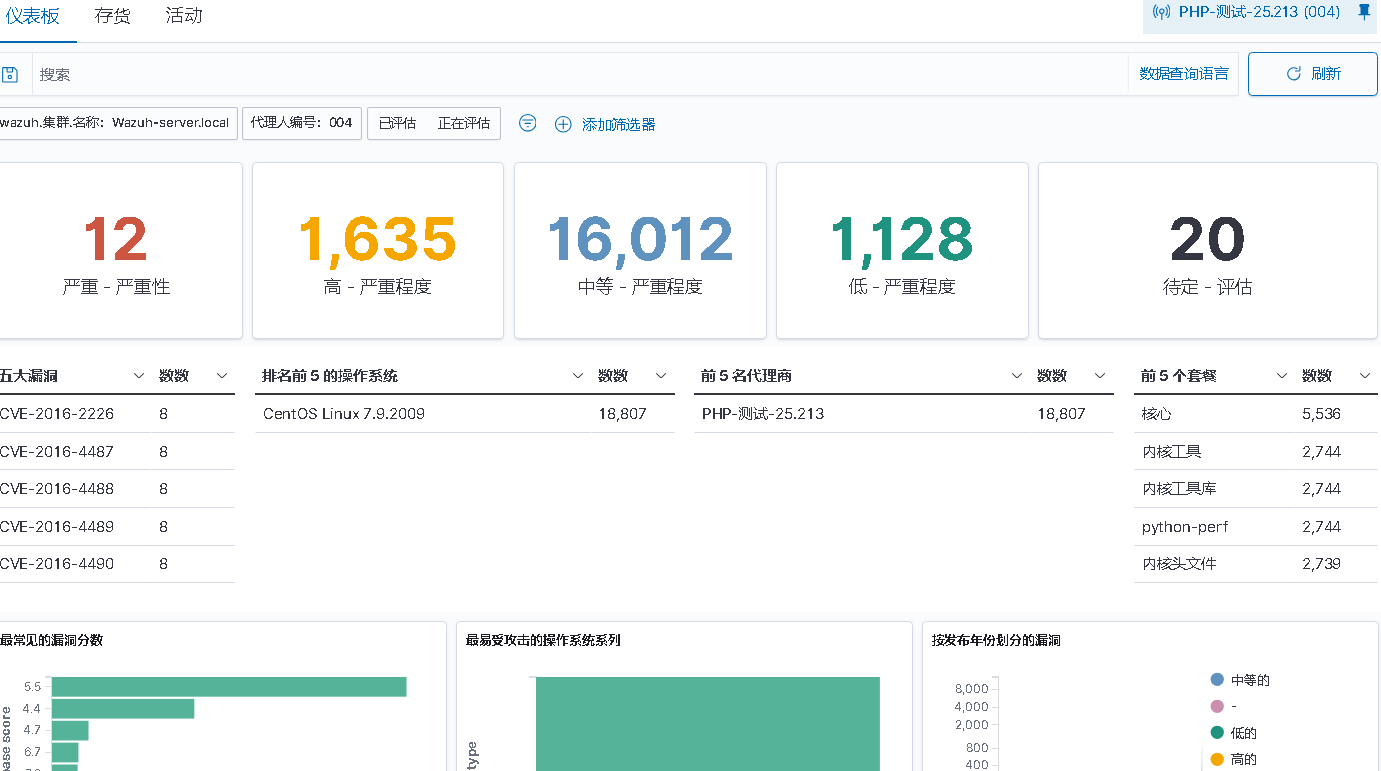
Task: Click CVE-2016-4489 row
Action: [116, 527]
